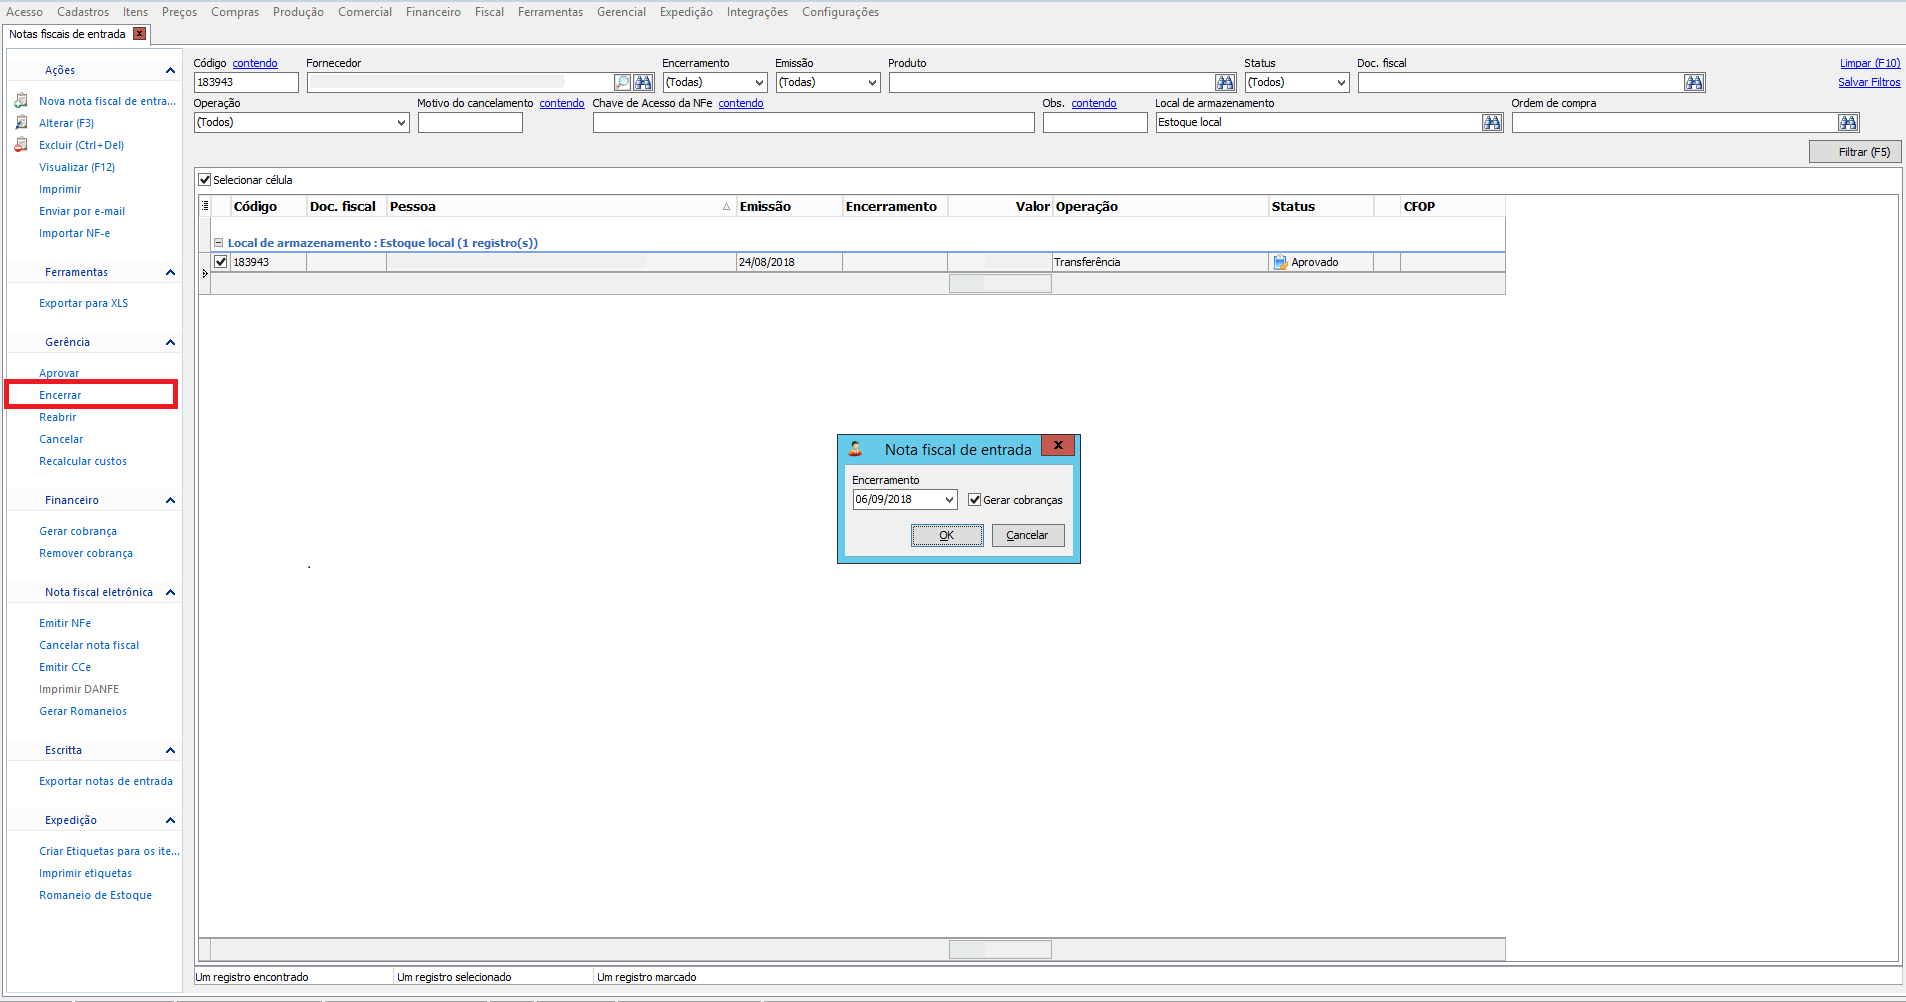The height and width of the screenshot is (1002, 1906).
Task: Click the Alterar (F3) document icon
Action: pyautogui.click(x=21, y=123)
